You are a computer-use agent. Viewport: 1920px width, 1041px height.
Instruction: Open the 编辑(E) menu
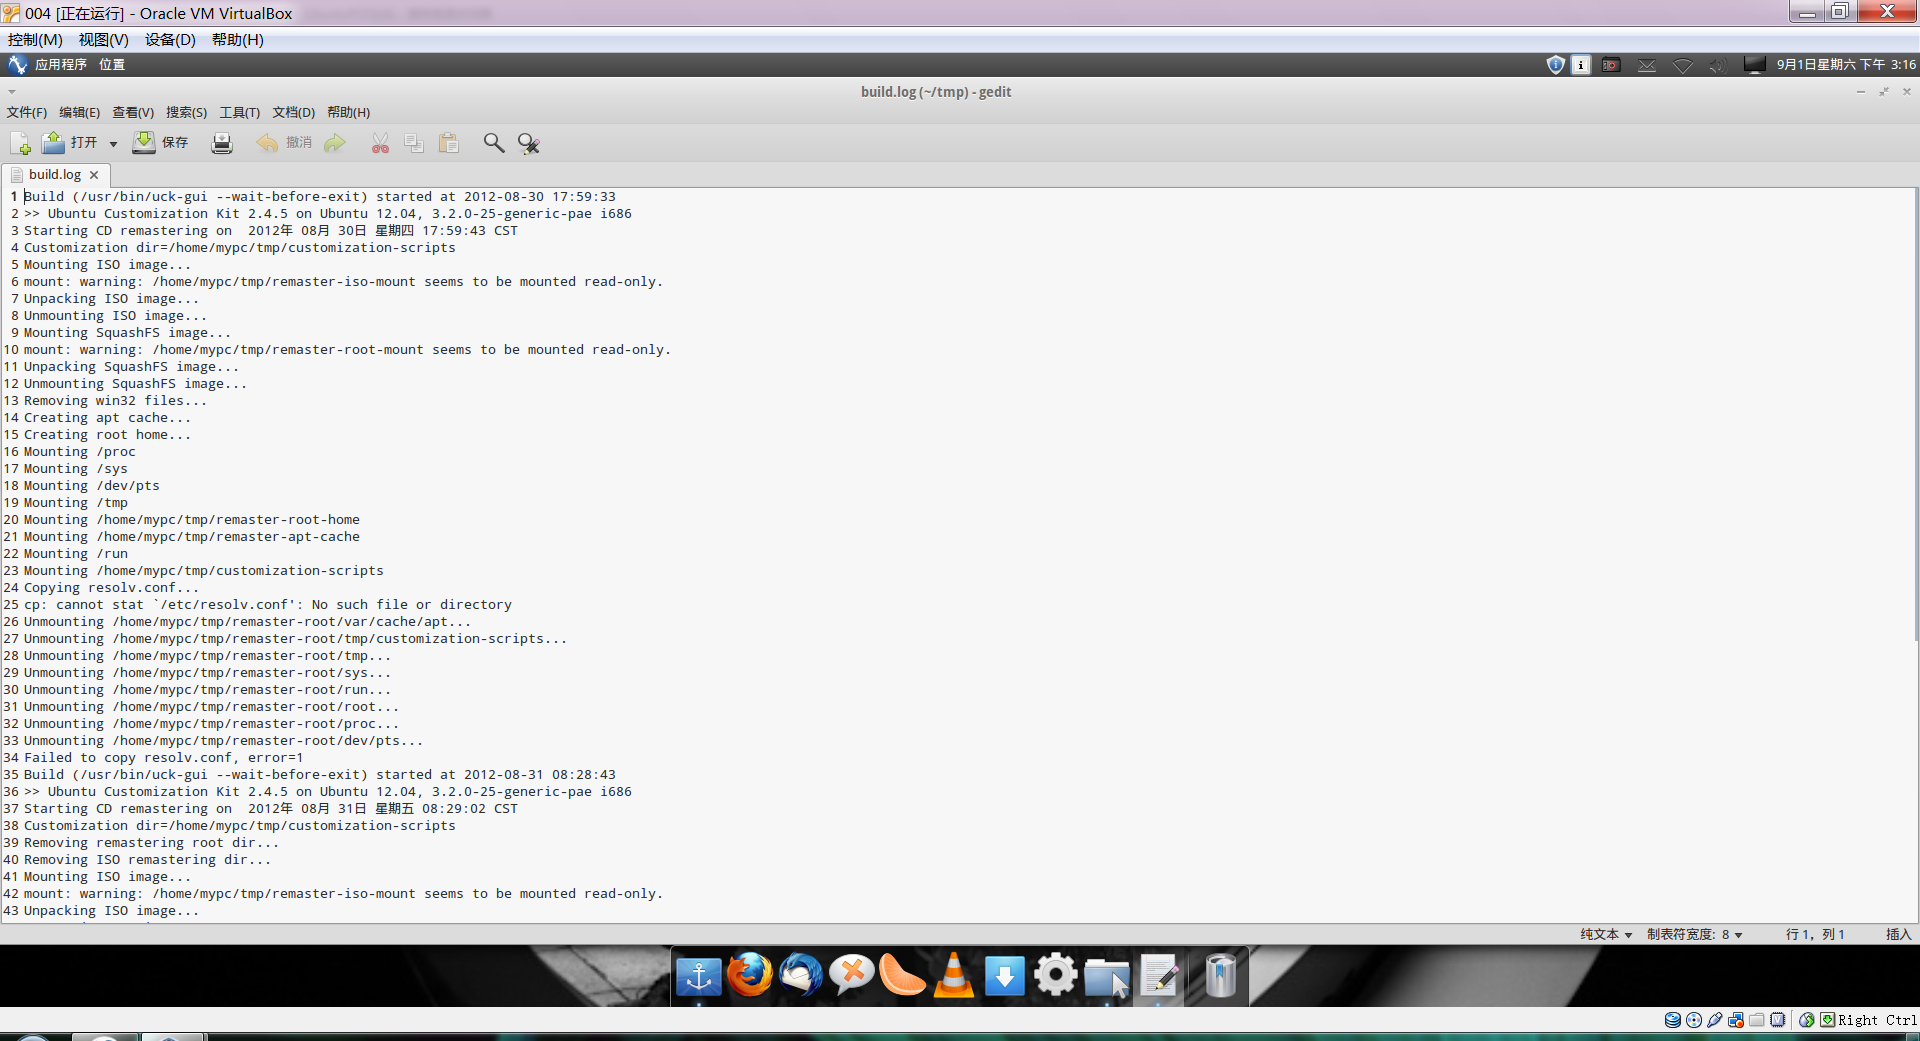click(x=79, y=112)
